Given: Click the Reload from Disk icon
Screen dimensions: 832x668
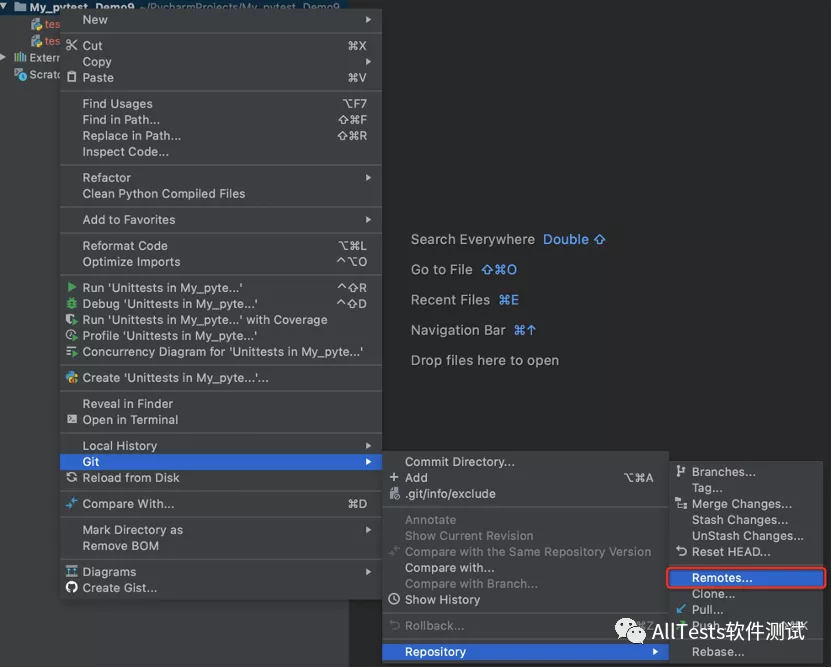Looking at the screenshot, I should point(72,478).
